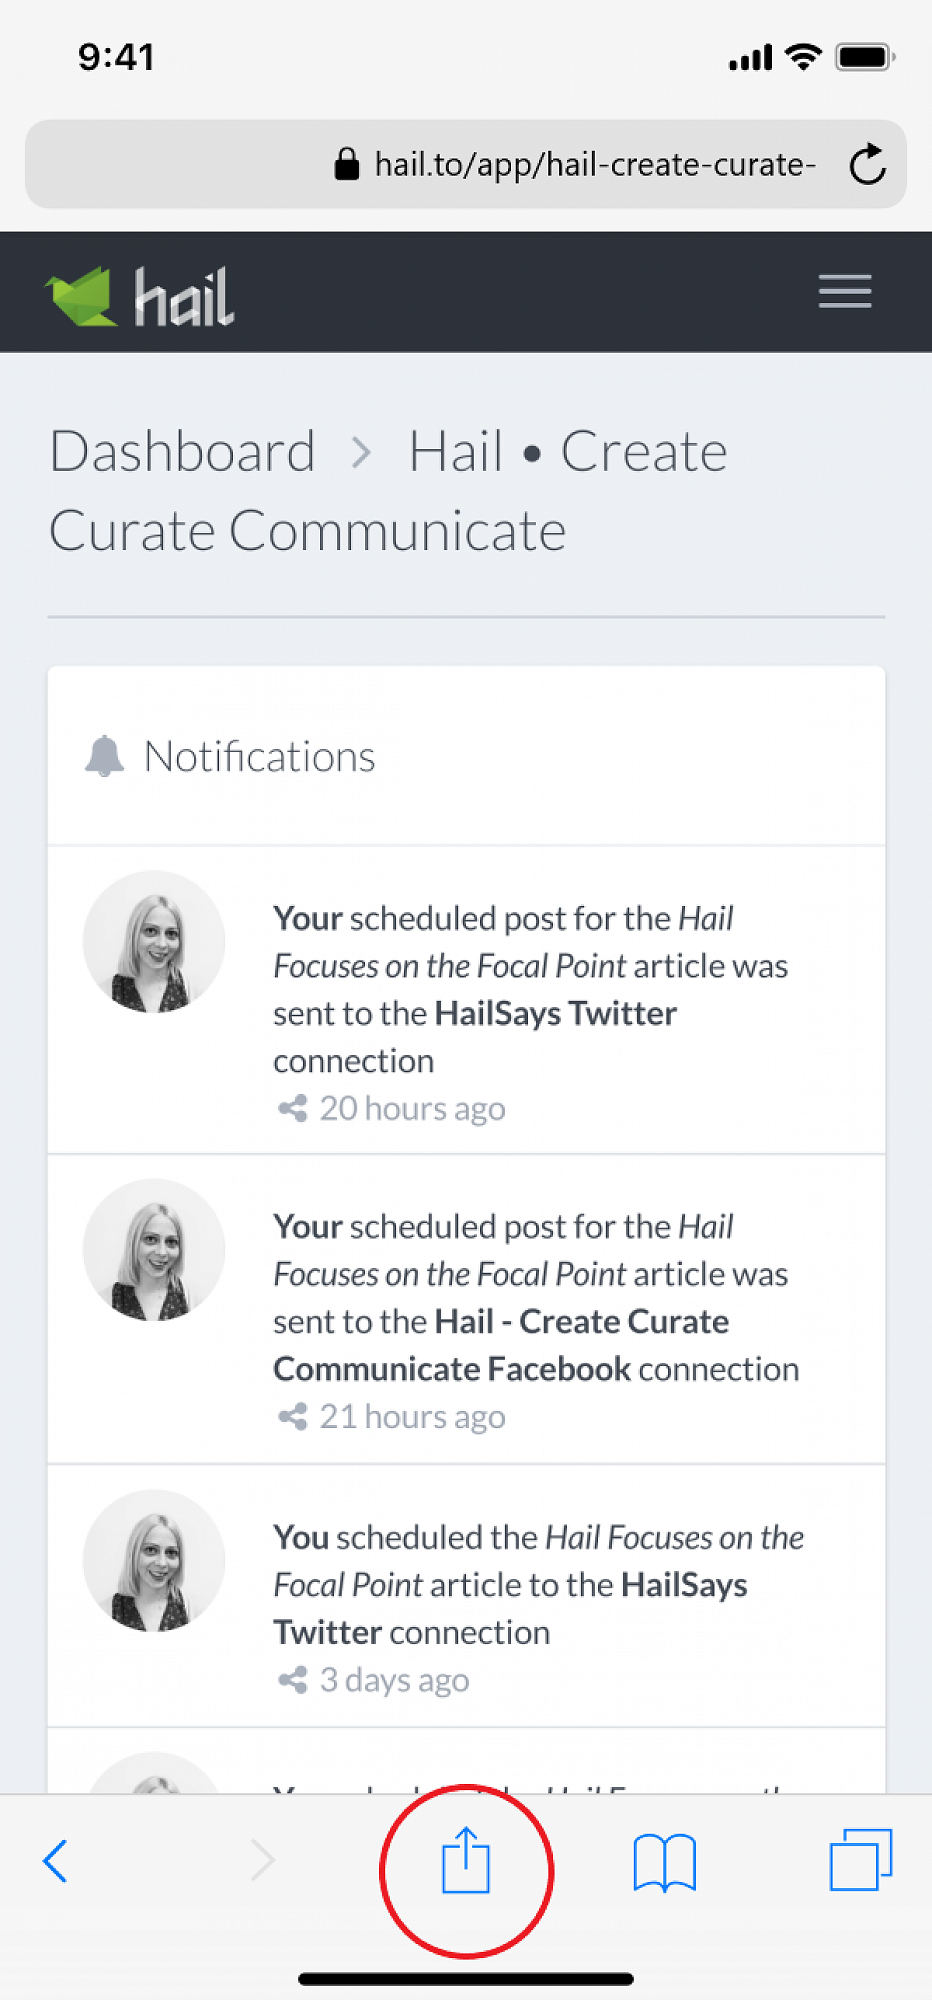Screen dimensions: 932x2000
Task: Open the Facebook connection notification
Action: (x=535, y=1297)
